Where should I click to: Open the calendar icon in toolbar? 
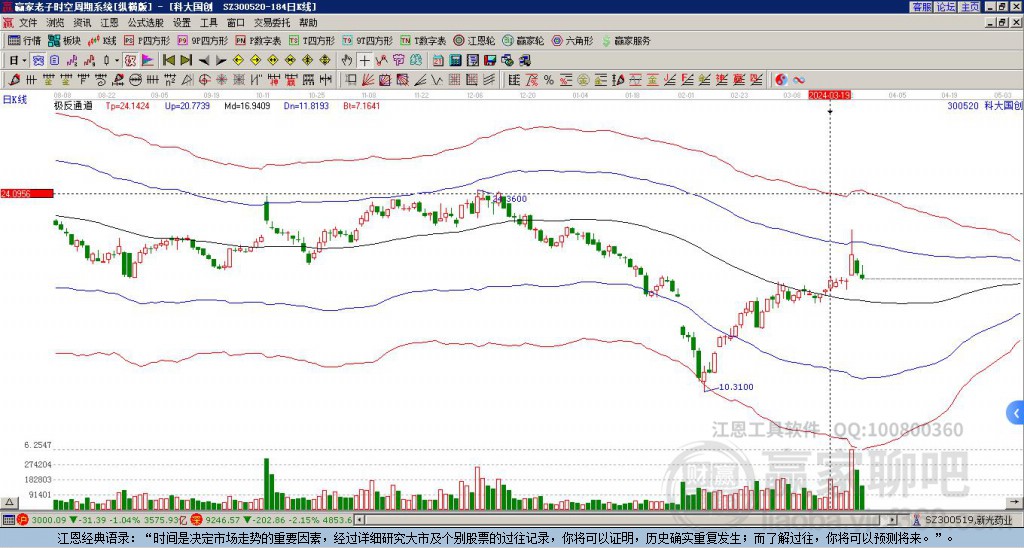pos(438,61)
